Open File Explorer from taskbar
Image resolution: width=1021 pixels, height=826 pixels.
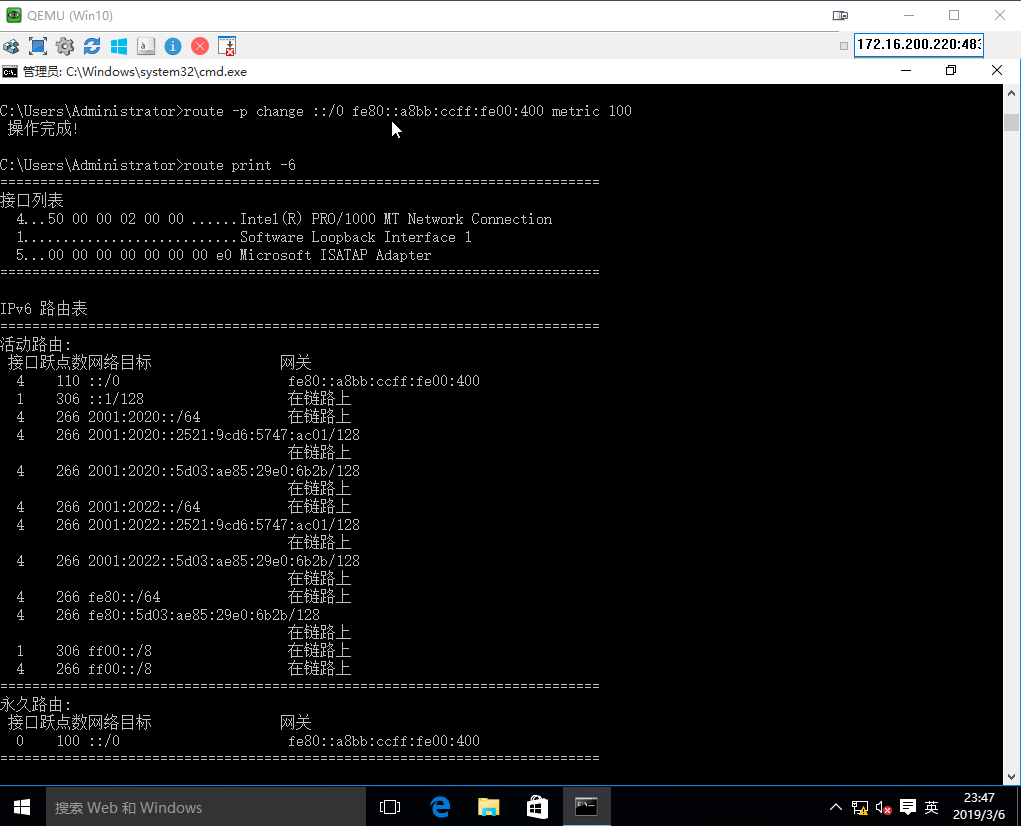[489, 807]
